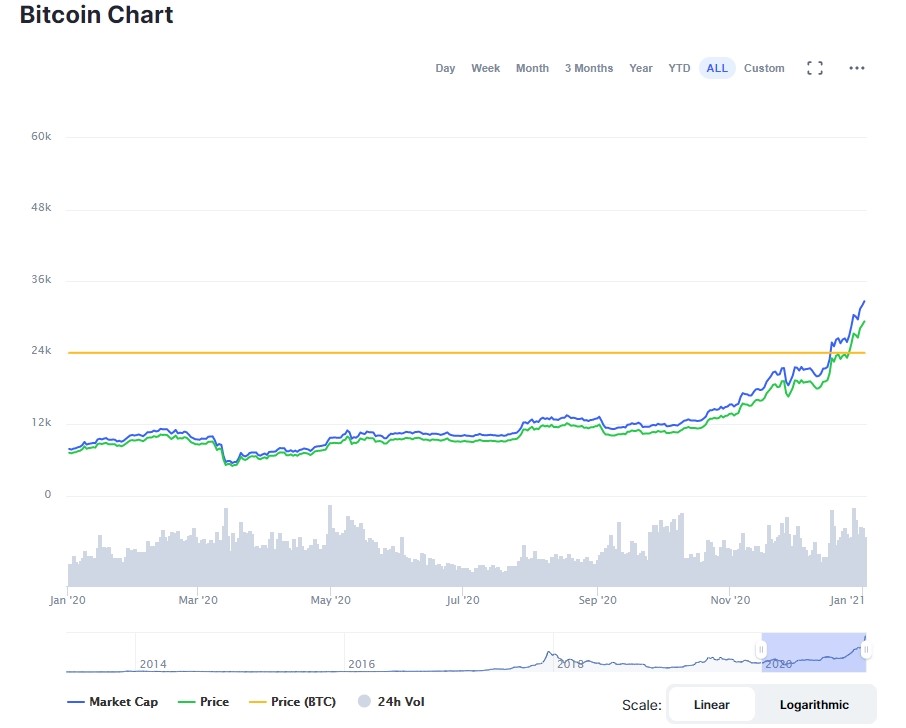Click the Nov '20 x-axis label
This screenshot has width=906, height=728.
point(730,600)
